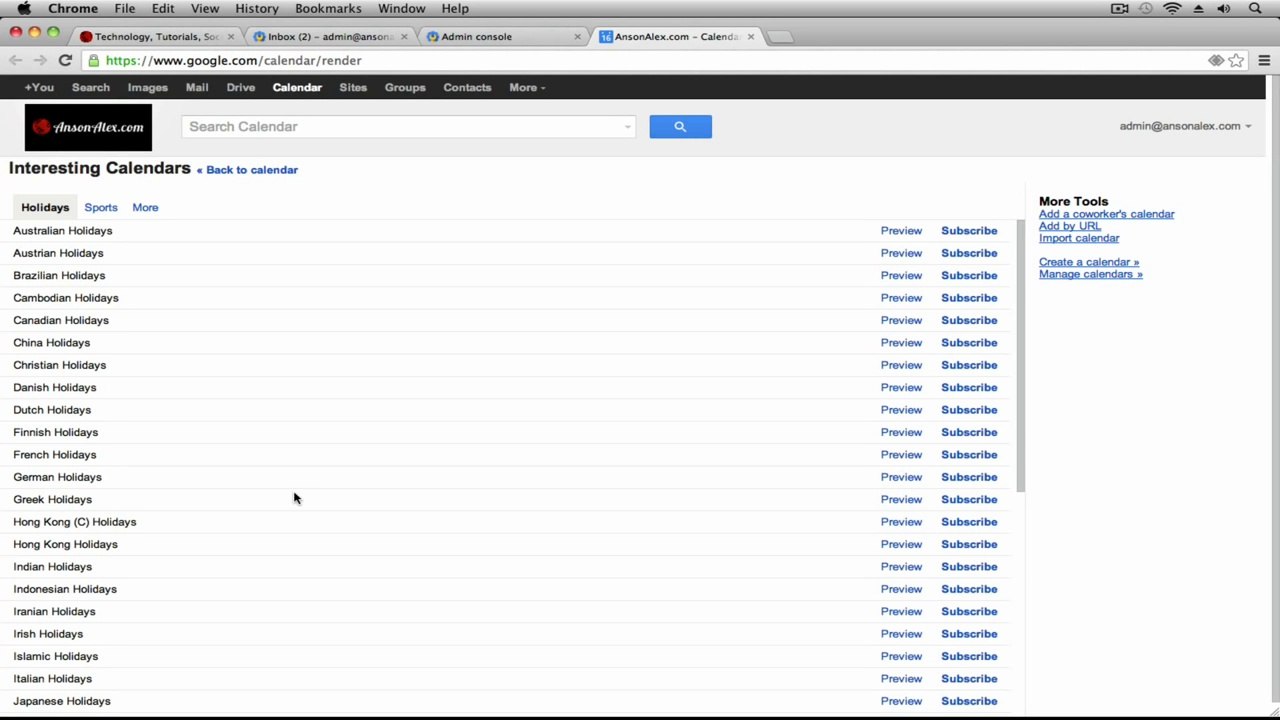Open the Bookmarks menu
The image size is (1280, 720).
pos(328,8)
